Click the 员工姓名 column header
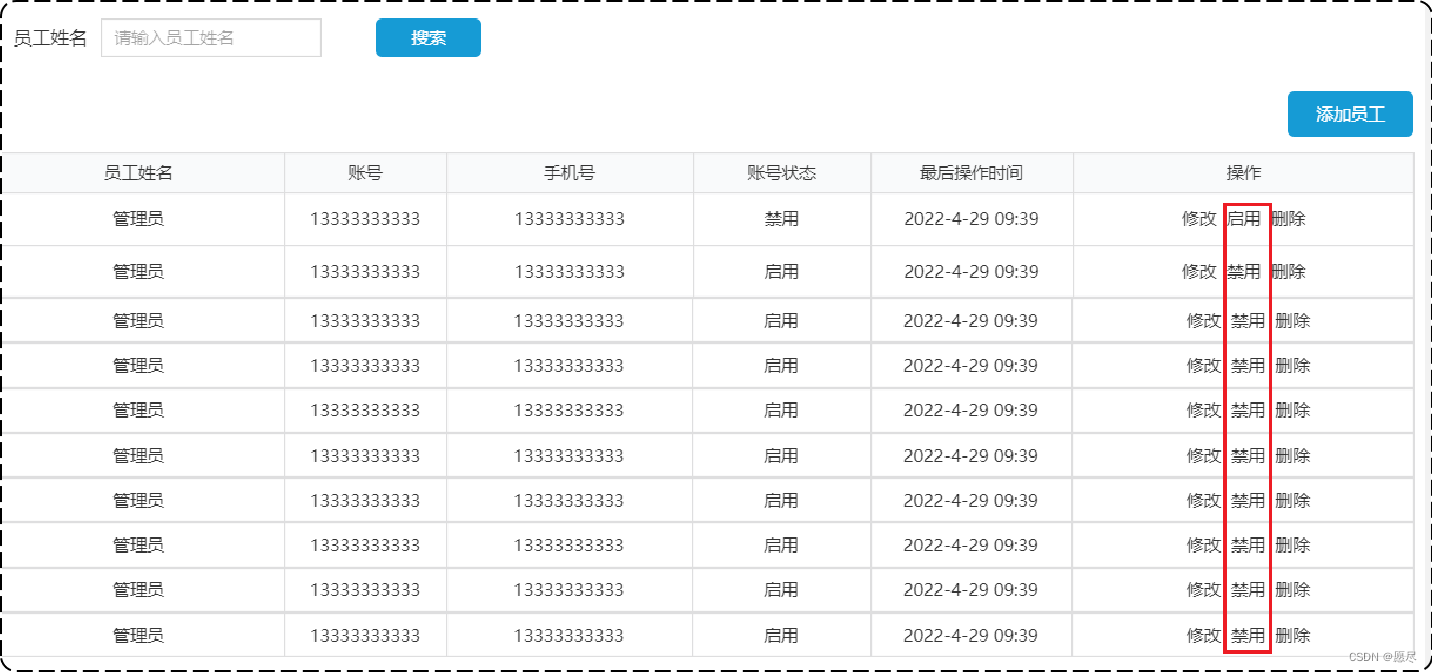The image size is (1432, 672). click(138, 173)
